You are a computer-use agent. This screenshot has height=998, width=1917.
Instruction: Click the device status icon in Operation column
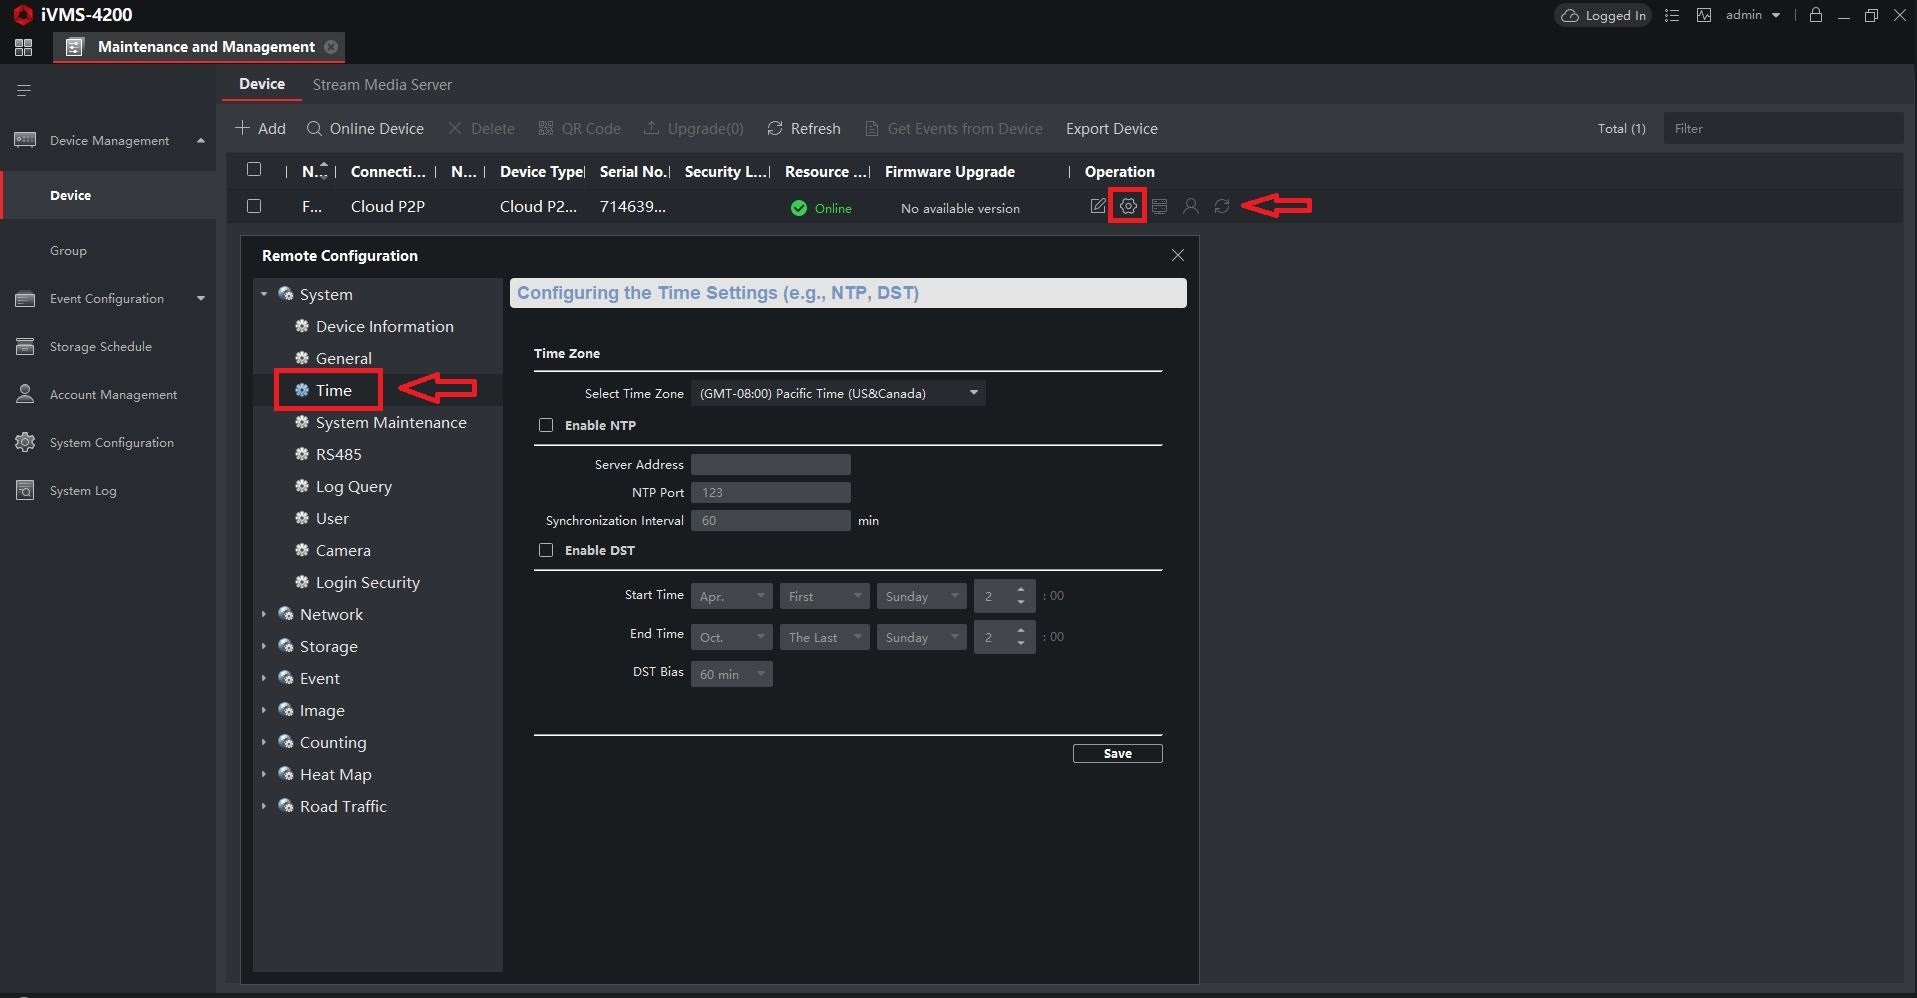(1159, 206)
